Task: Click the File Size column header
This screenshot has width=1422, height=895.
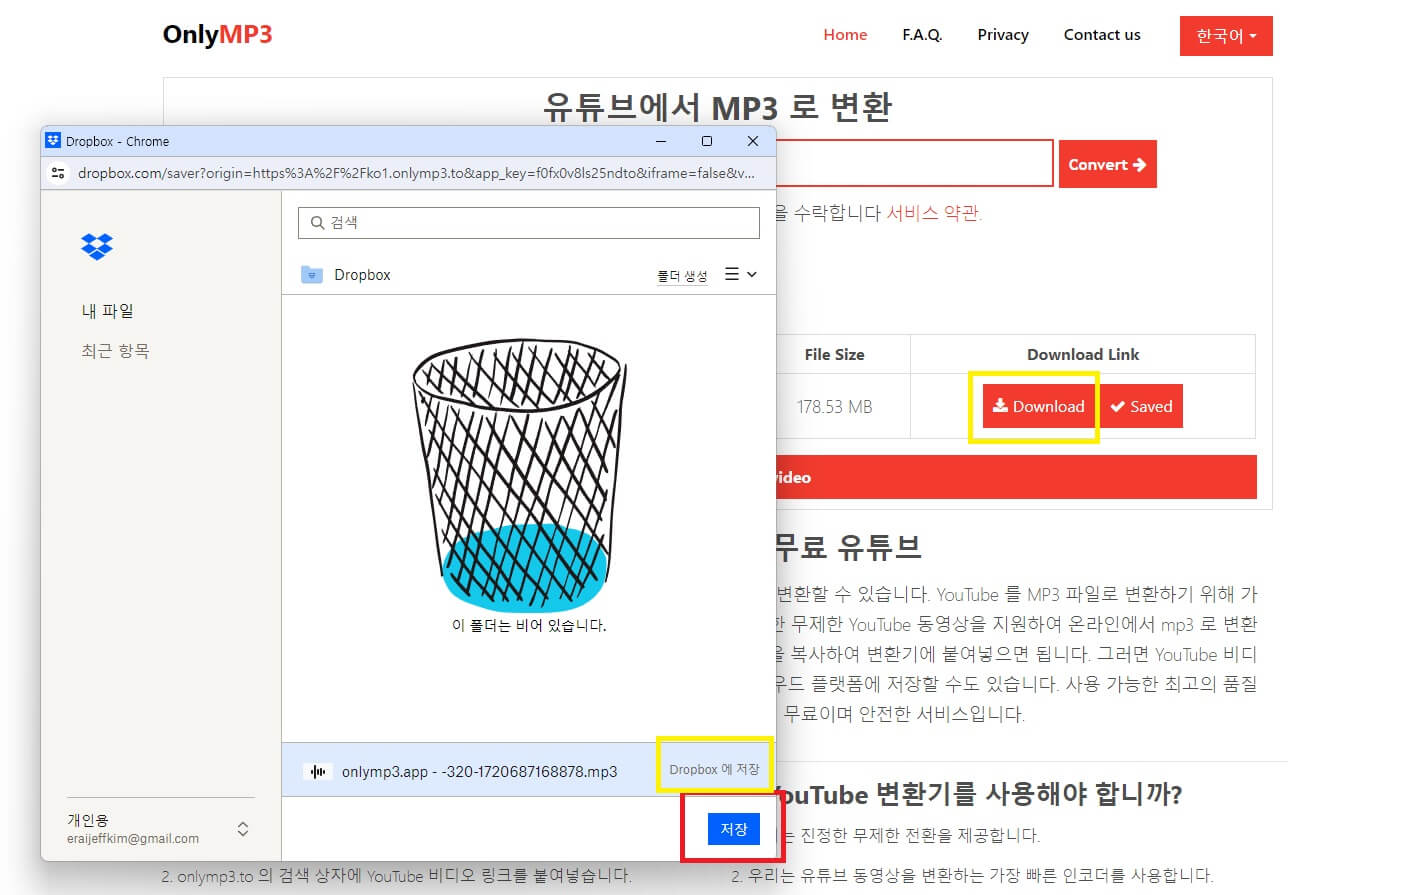Action: 834,354
